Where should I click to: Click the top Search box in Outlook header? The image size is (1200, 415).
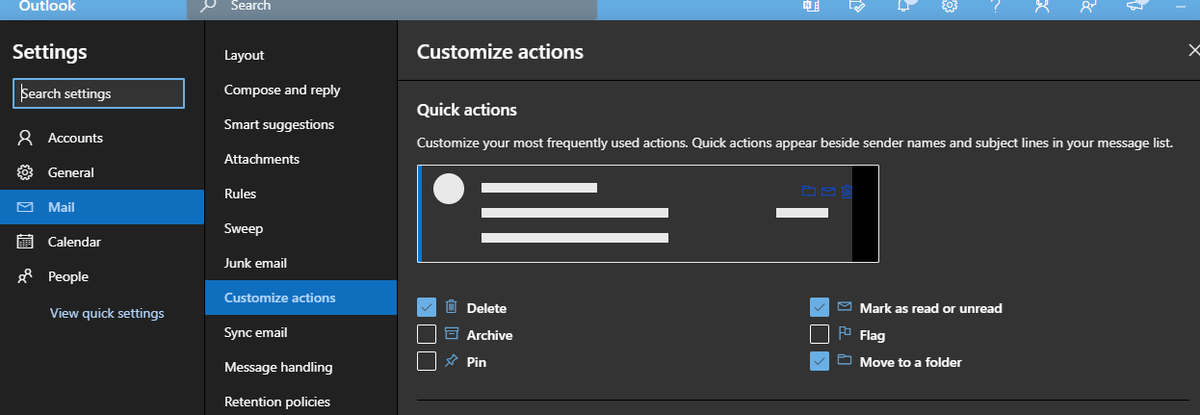(392, 8)
